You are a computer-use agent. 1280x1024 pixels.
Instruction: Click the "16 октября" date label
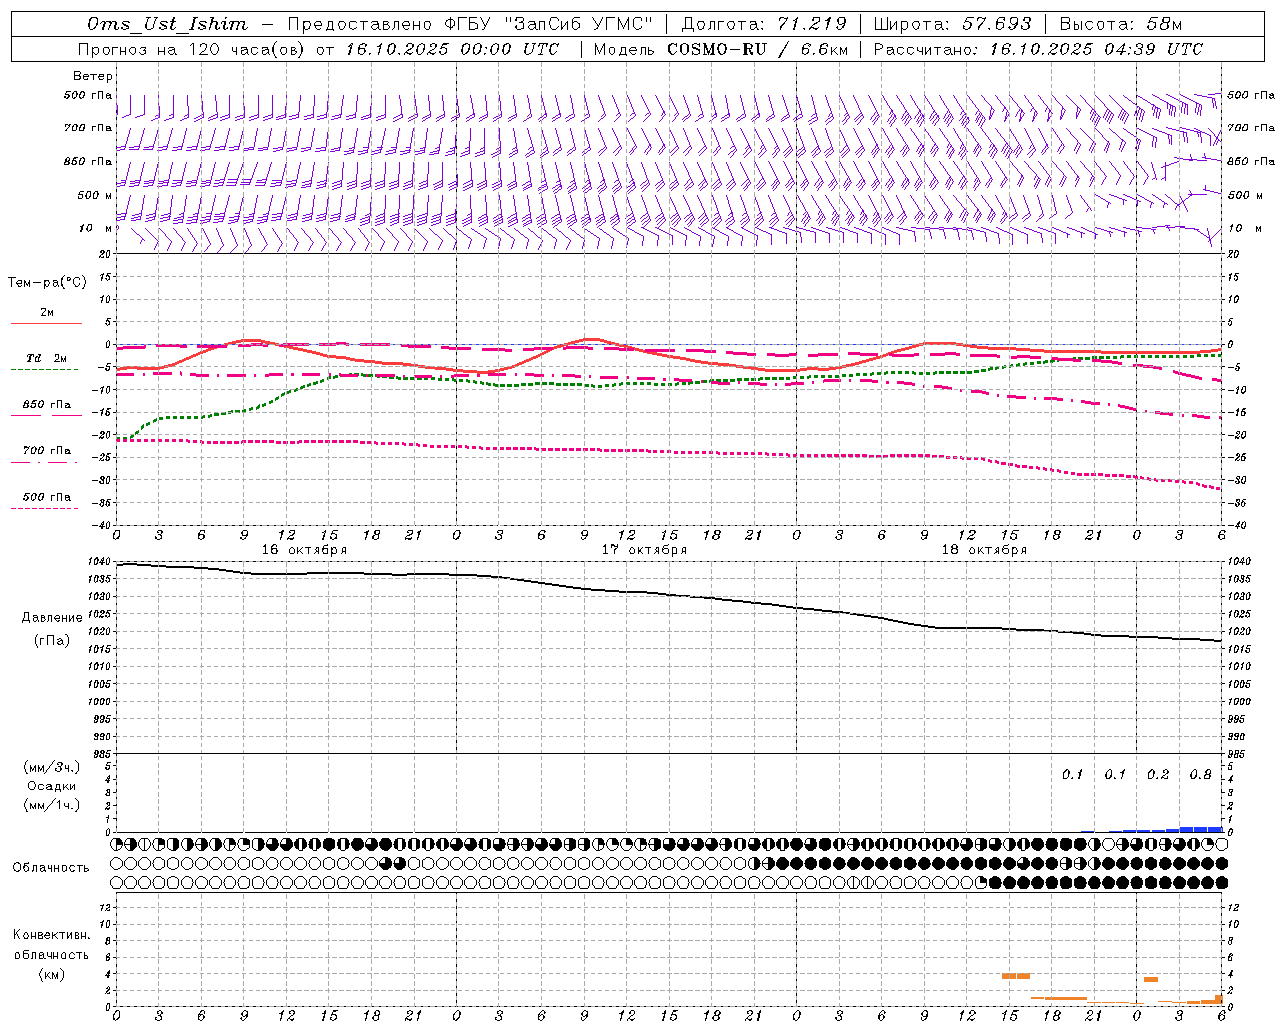[304, 550]
